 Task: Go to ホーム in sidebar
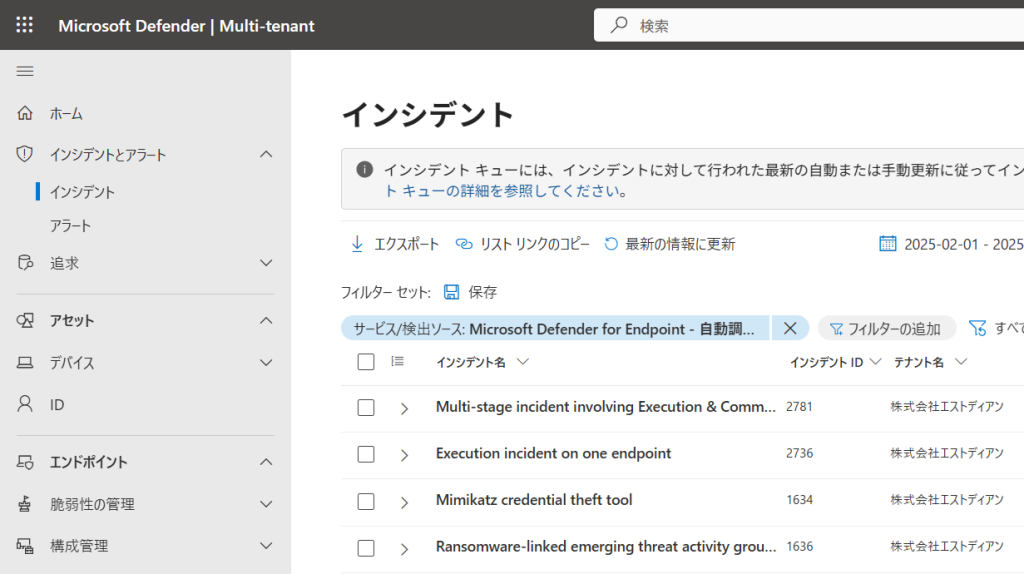coord(67,114)
